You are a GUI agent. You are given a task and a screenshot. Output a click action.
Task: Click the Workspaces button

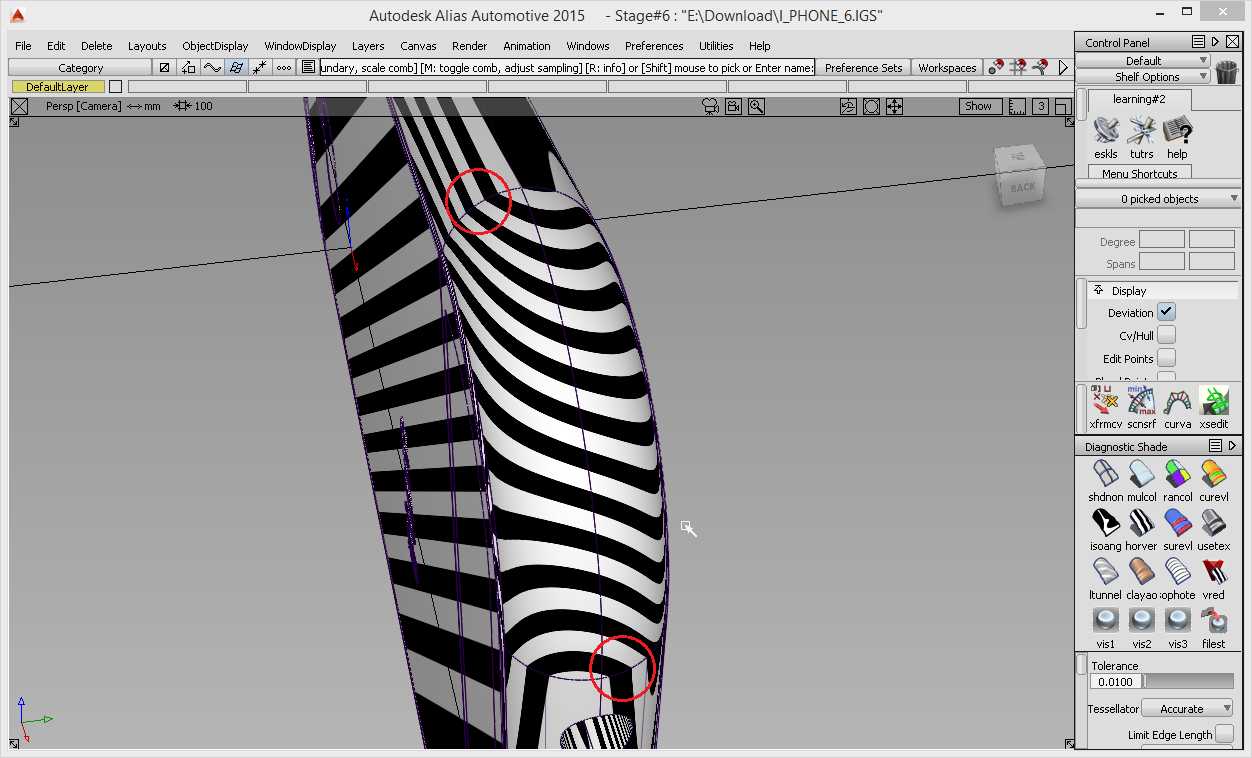tap(947, 68)
